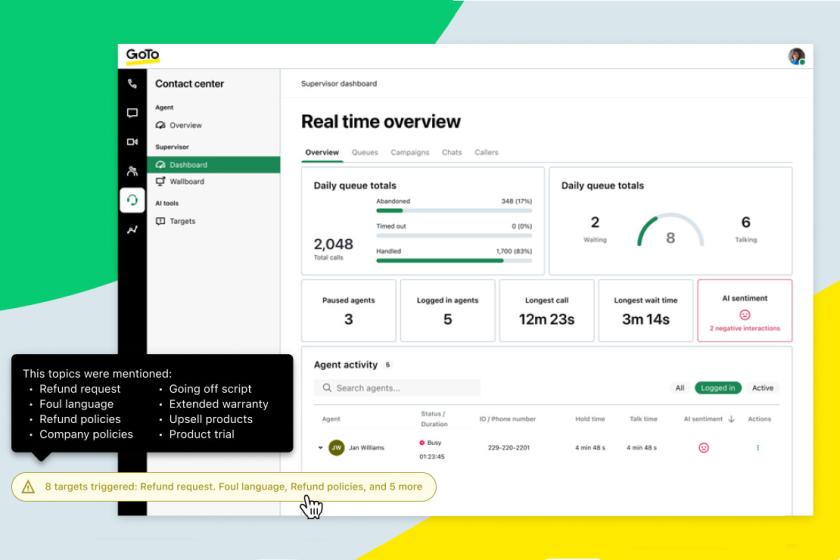Click Product trial in topics tooltip
This screenshot has height=560, width=840.
[201, 435]
